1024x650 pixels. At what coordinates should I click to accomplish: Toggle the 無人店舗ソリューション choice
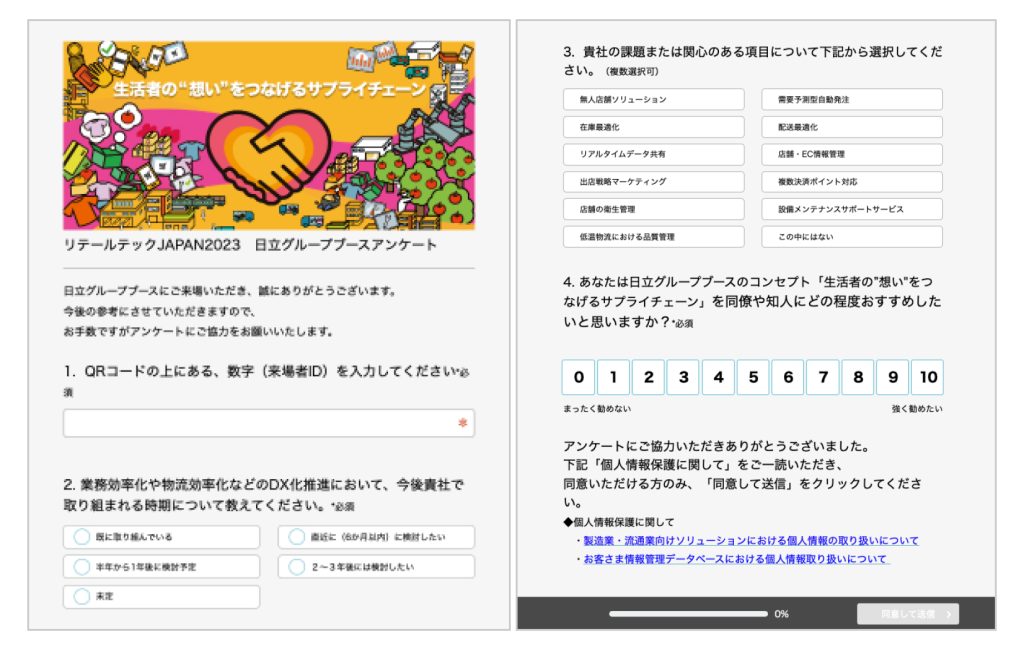(653, 100)
